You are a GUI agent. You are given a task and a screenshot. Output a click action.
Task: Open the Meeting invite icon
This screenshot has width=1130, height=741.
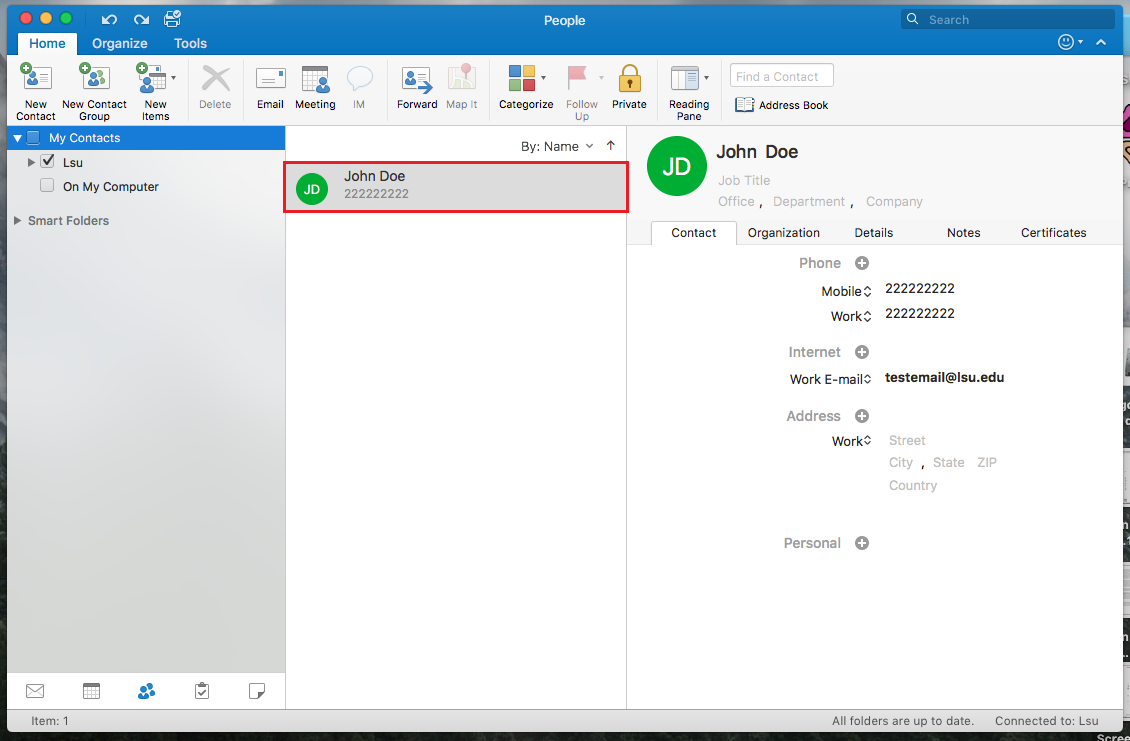tap(315, 79)
